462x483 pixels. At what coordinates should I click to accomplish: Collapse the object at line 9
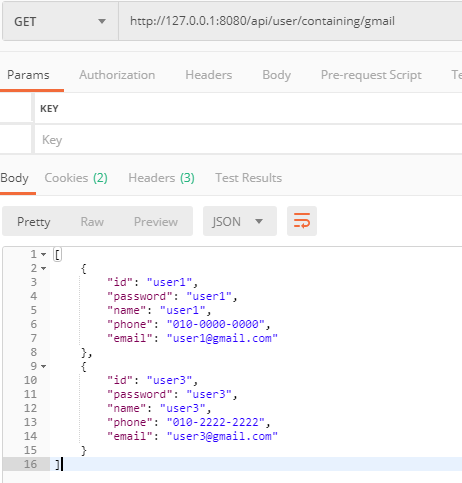point(44,367)
